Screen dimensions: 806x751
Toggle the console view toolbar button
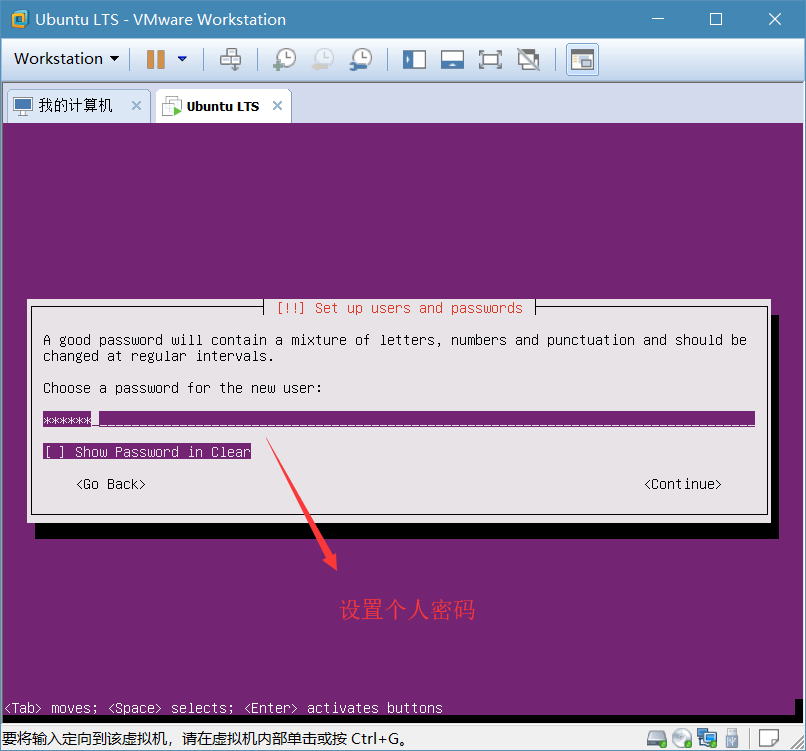pyautogui.click(x=582, y=59)
